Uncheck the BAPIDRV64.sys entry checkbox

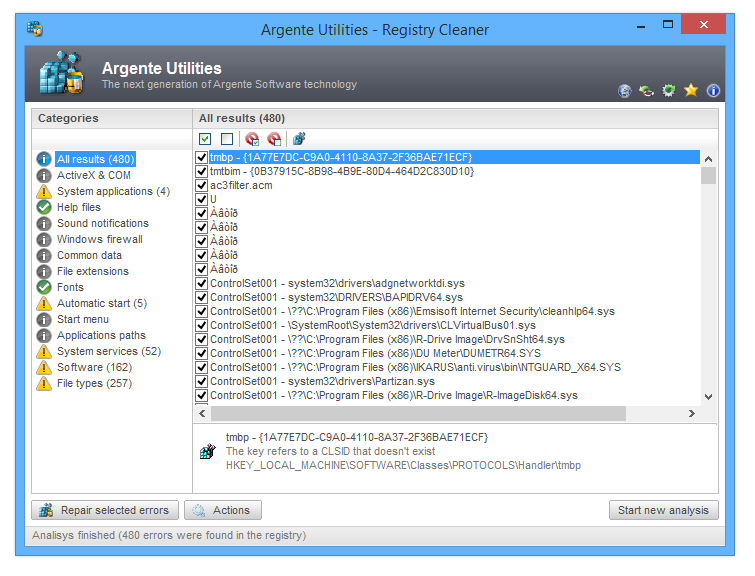201,297
